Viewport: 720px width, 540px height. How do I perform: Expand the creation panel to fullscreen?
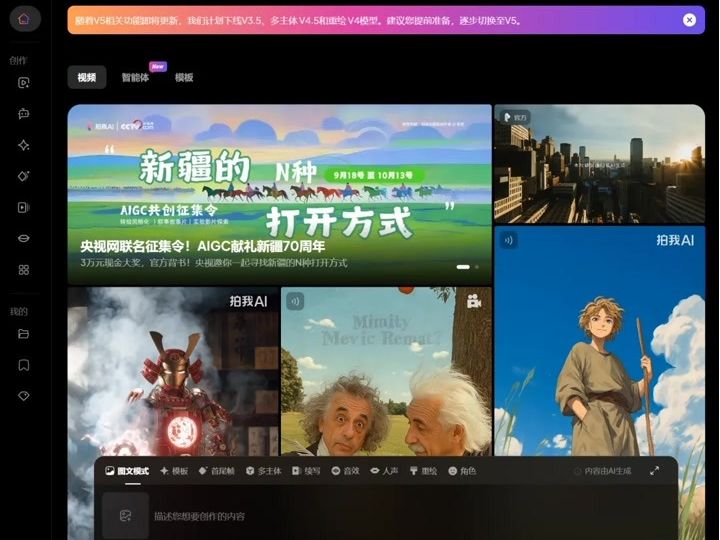[x=655, y=471]
